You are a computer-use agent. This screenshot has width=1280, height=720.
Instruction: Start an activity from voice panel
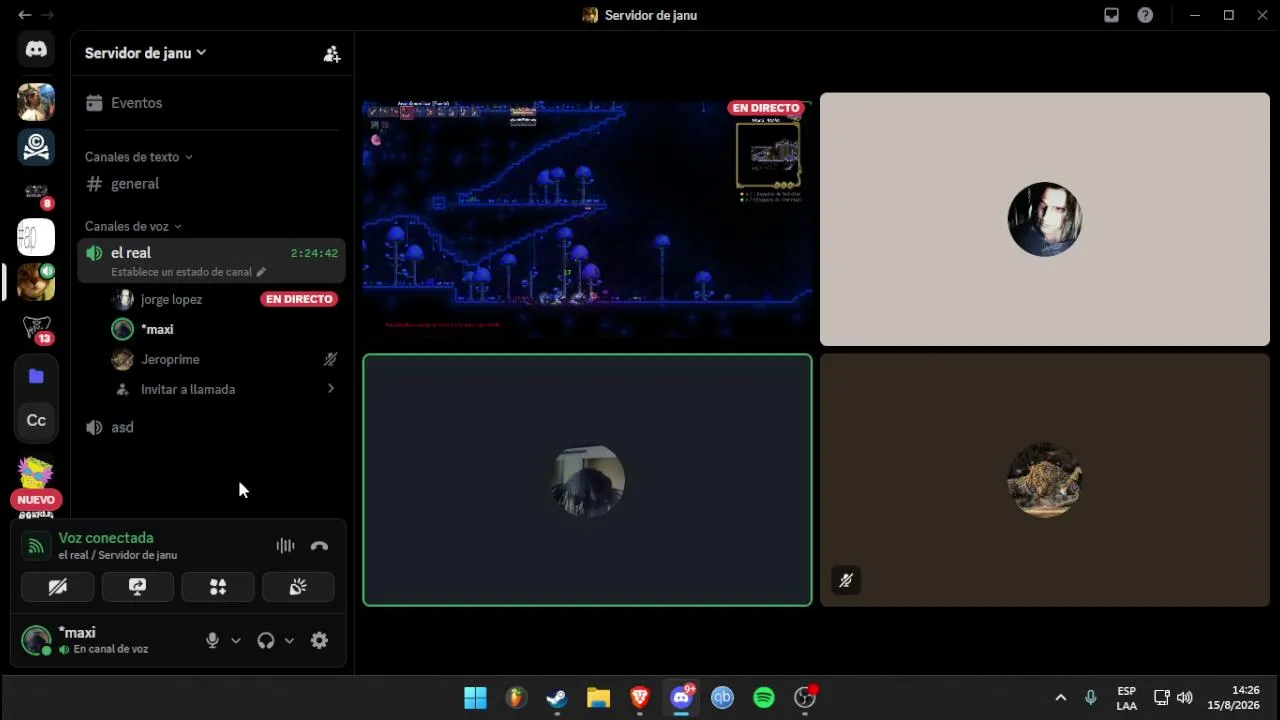click(x=218, y=587)
